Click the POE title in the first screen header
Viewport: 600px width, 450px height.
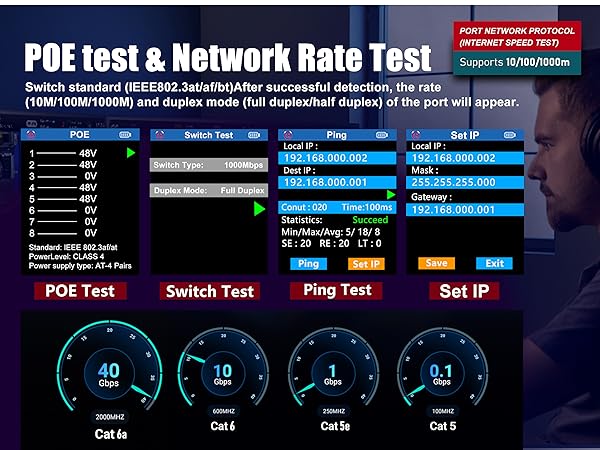coord(80,135)
